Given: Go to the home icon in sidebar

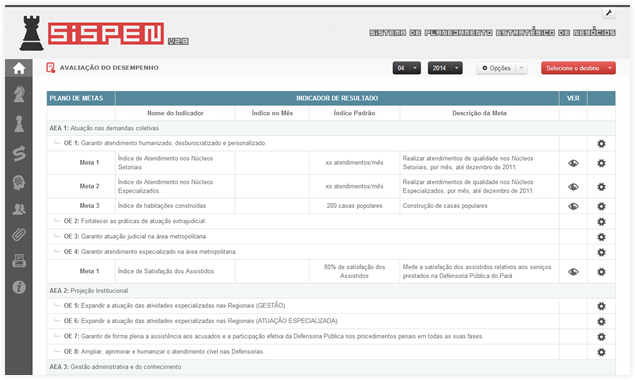Looking at the screenshot, I should click(19, 68).
